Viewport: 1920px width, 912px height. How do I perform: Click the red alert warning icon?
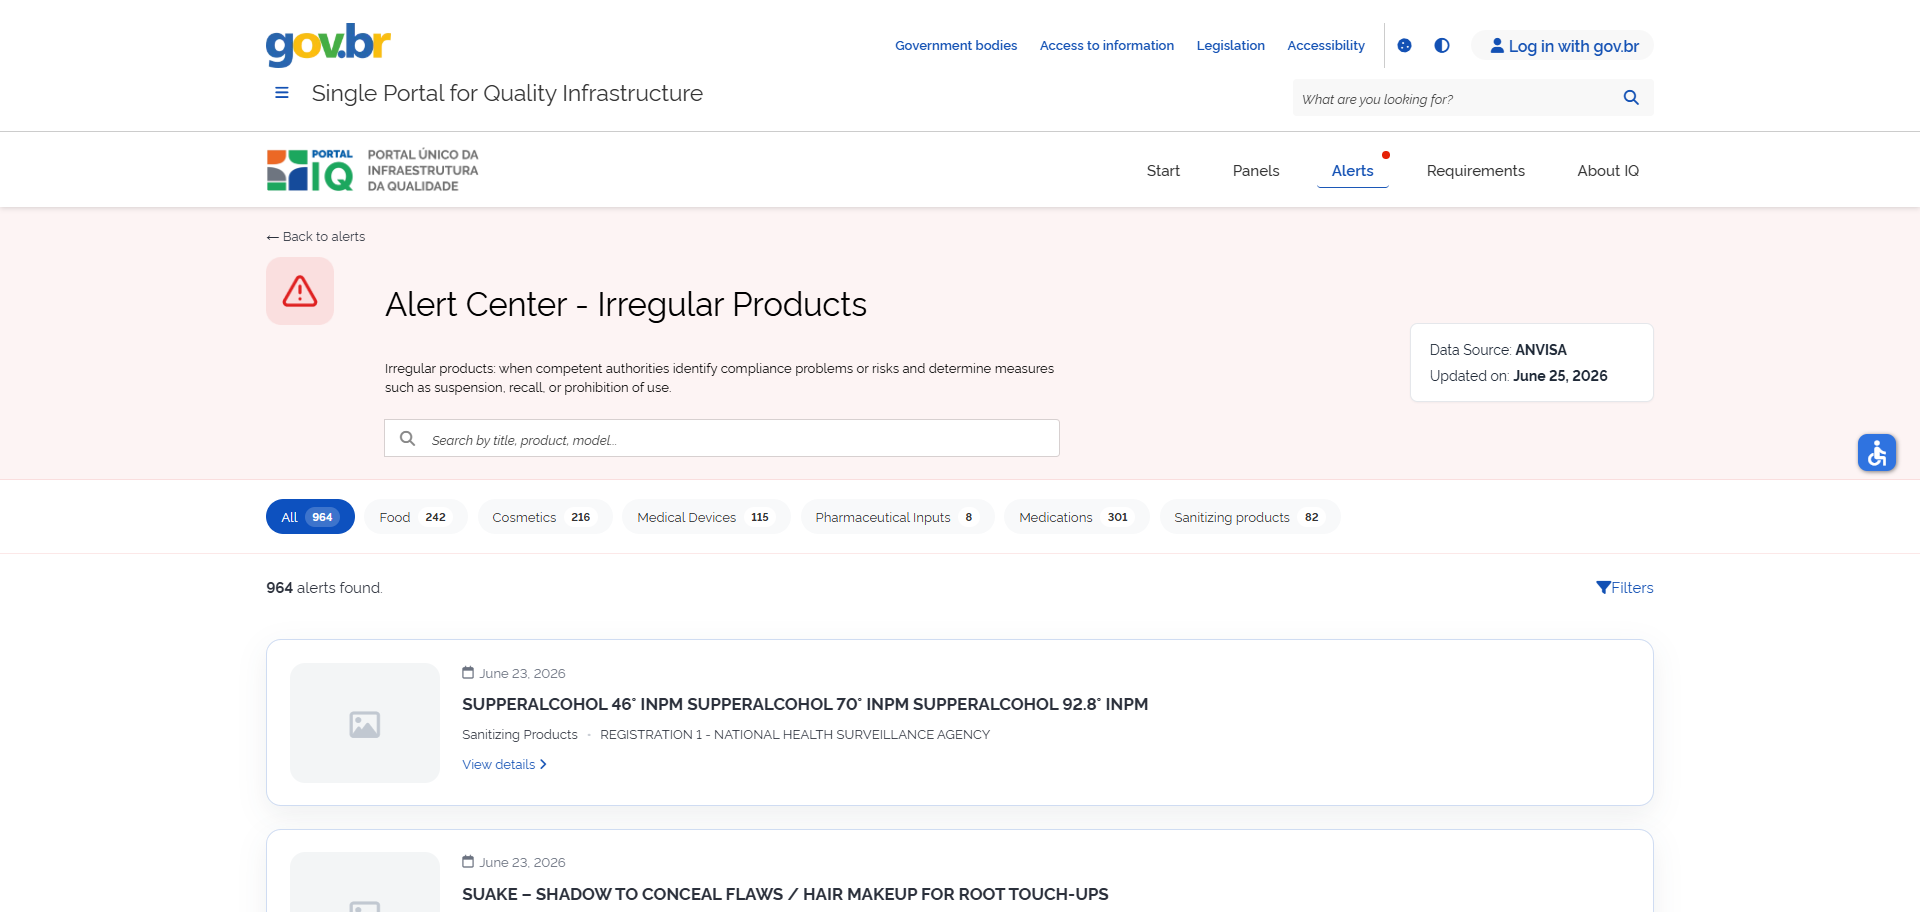300,291
